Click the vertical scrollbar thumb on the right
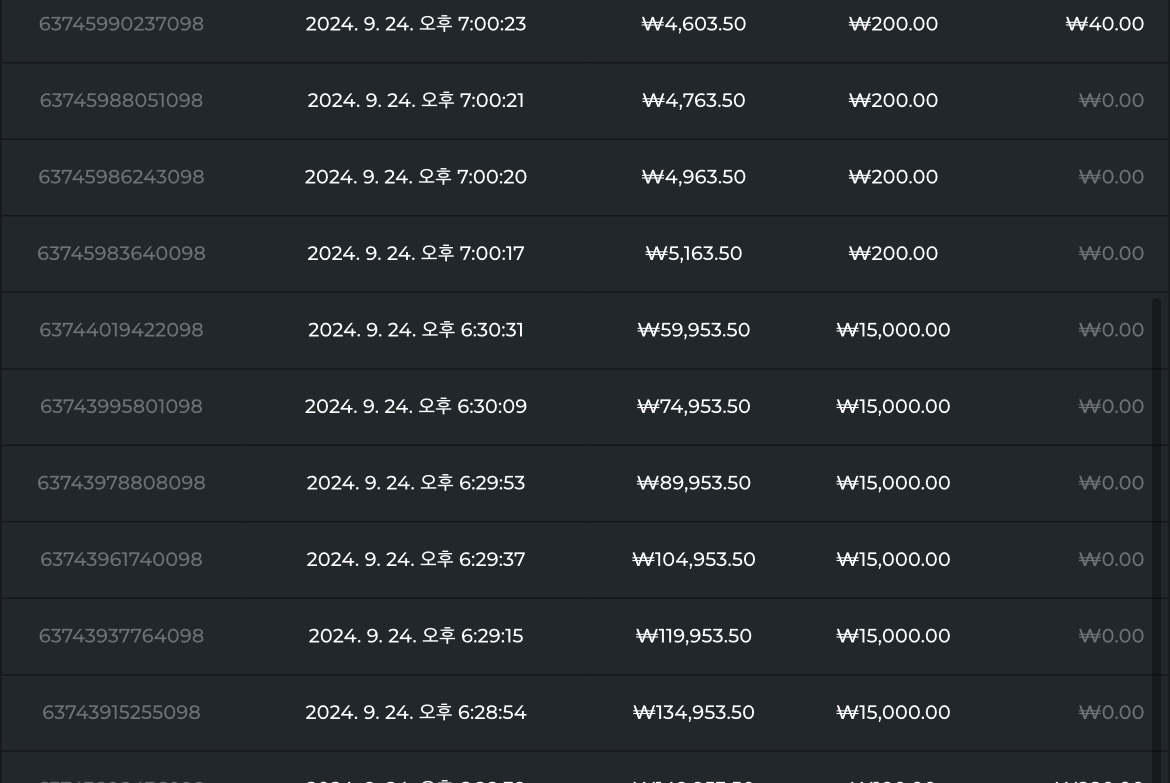Viewport: 1170px width, 783px height. click(x=1157, y=537)
